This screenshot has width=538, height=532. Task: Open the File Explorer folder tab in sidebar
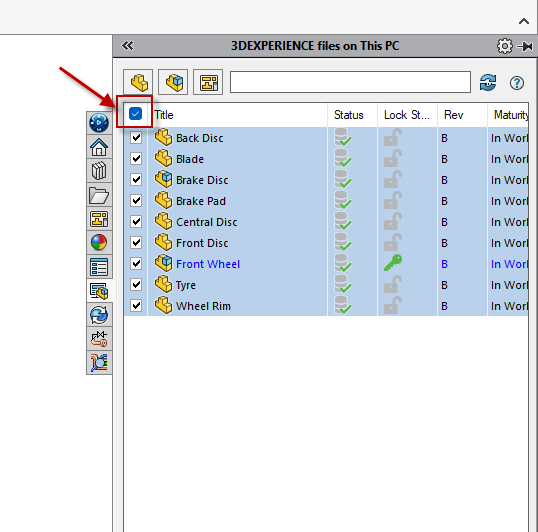pos(99,194)
